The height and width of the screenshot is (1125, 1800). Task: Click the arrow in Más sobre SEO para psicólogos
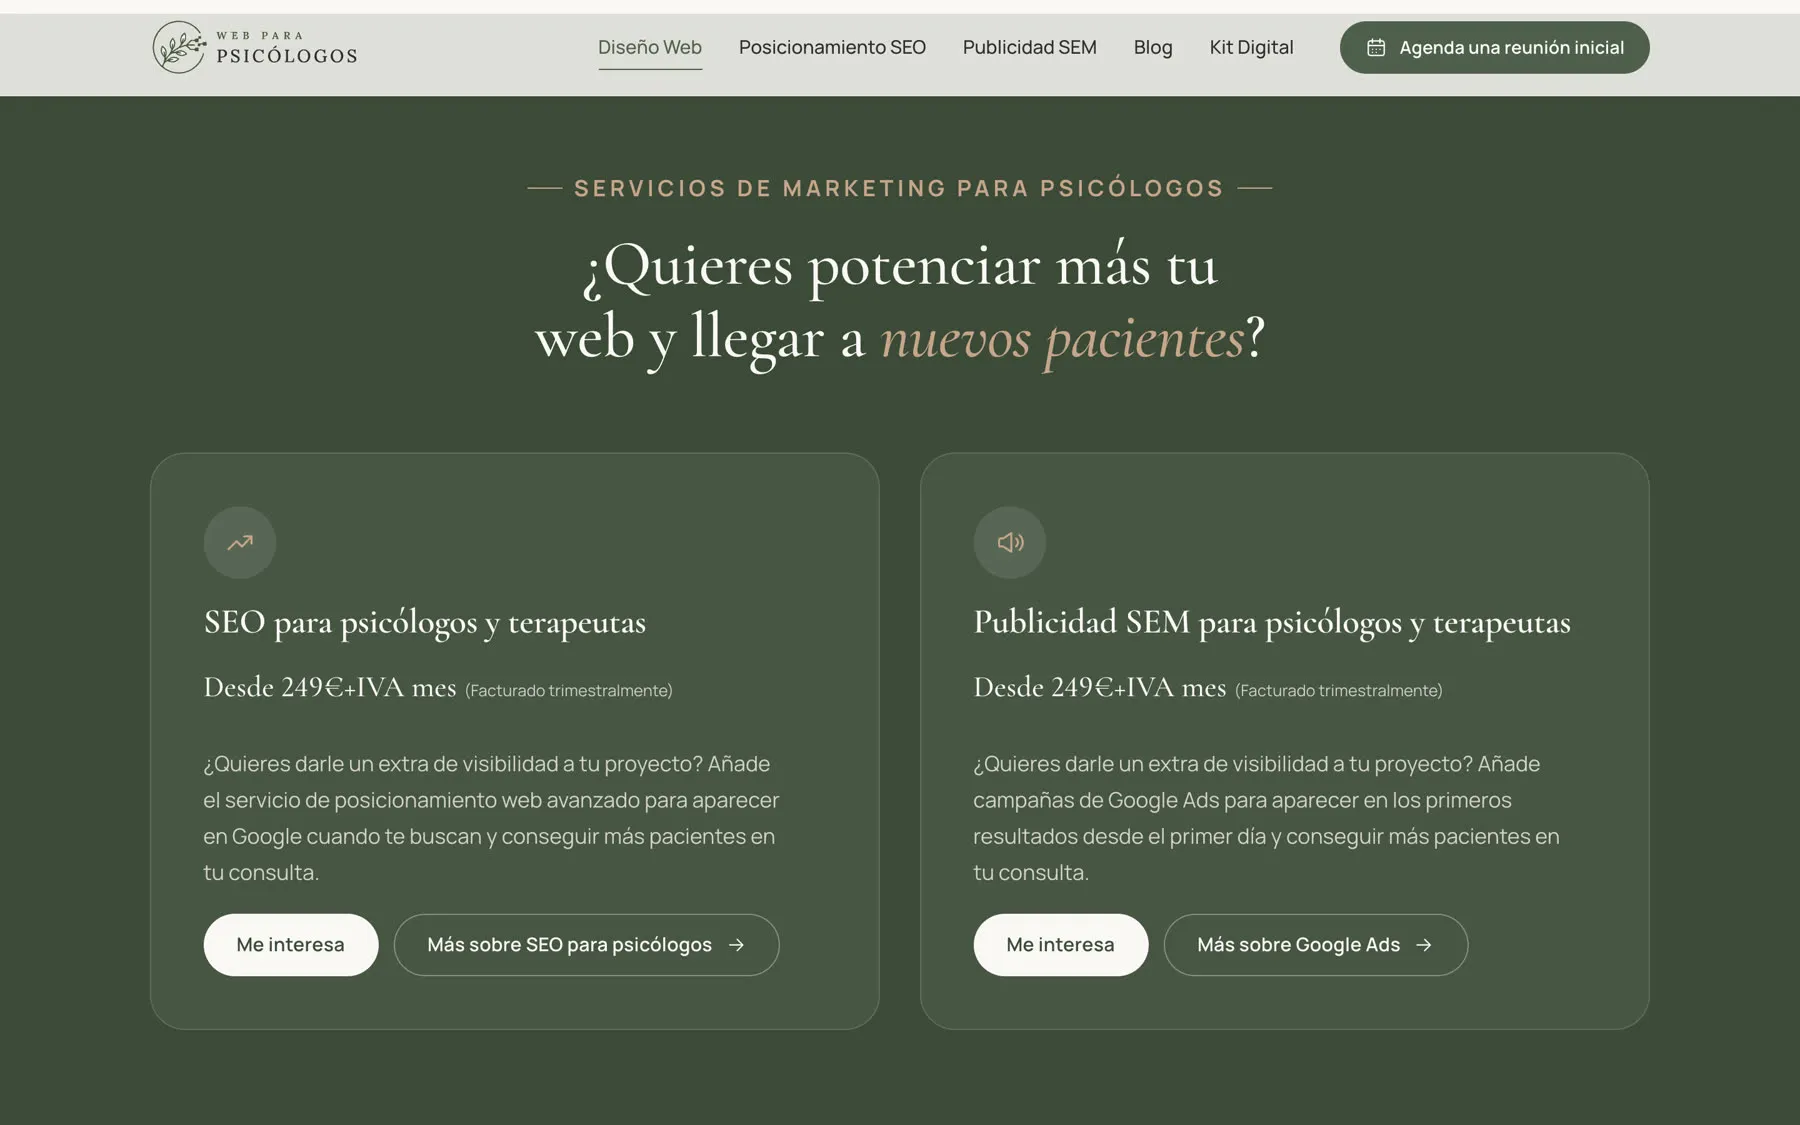737,945
